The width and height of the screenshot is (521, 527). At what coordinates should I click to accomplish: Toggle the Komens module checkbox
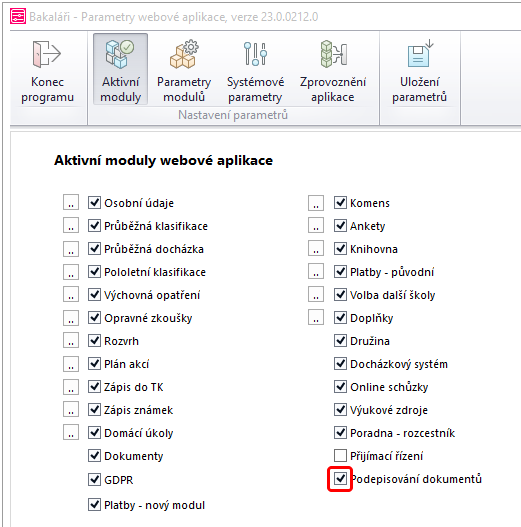[340, 203]
